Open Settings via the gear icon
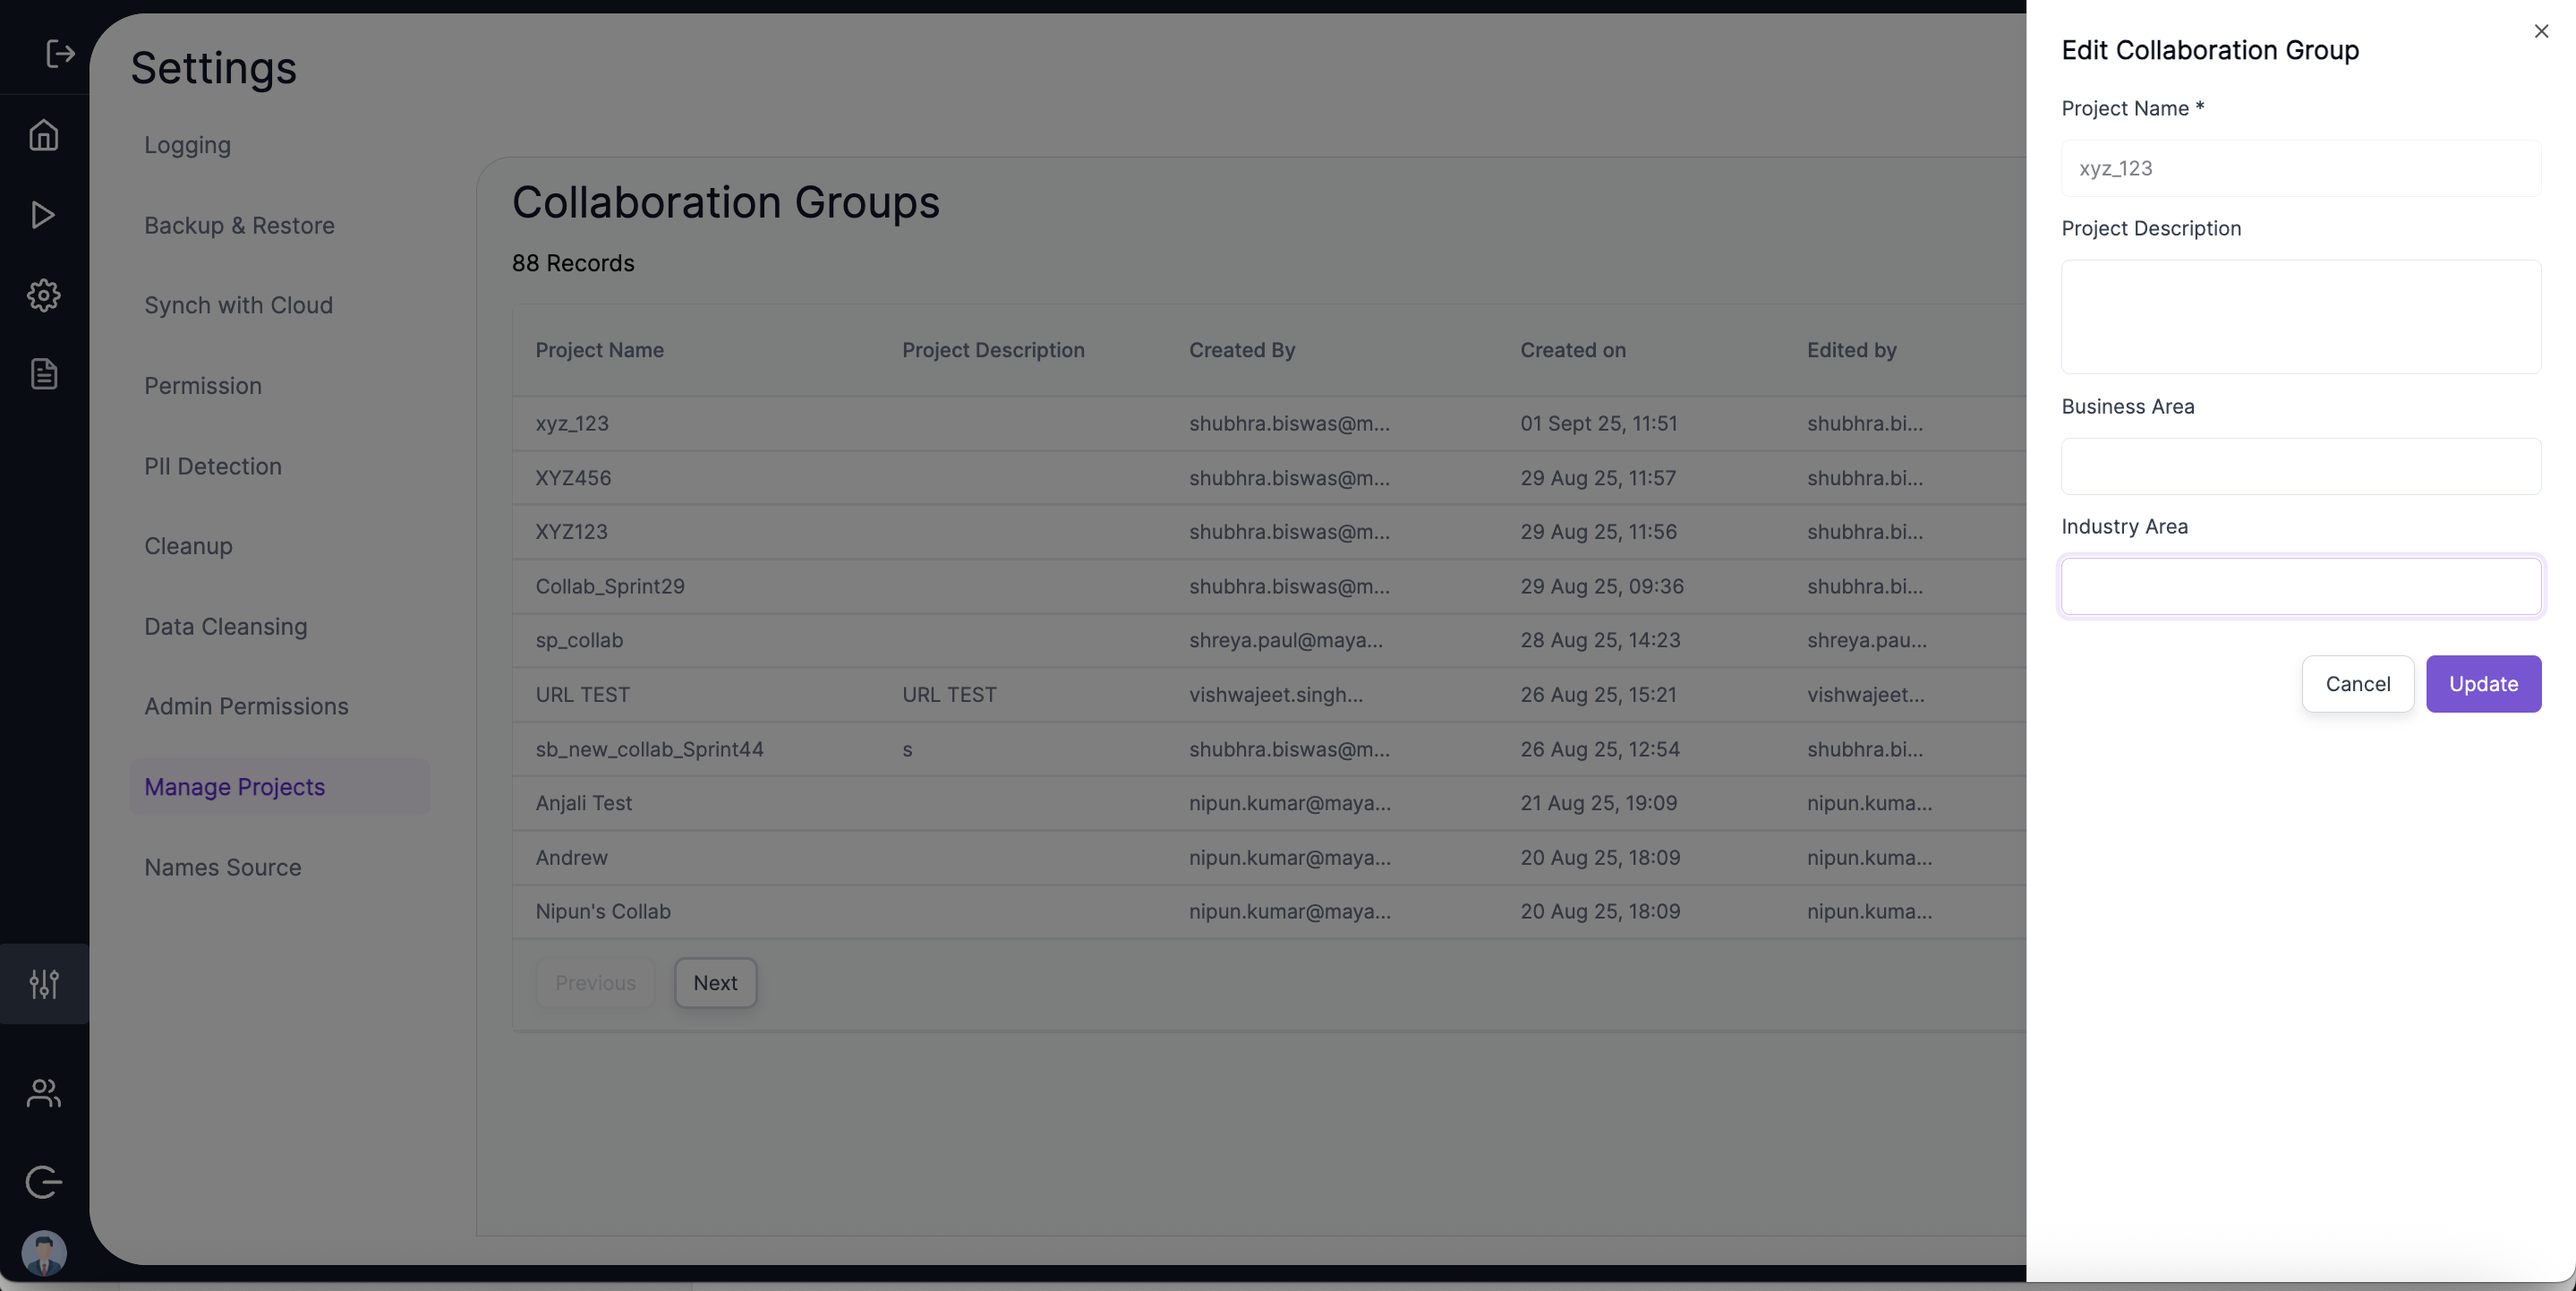The image size is (2576, 1291). point(43,294)
